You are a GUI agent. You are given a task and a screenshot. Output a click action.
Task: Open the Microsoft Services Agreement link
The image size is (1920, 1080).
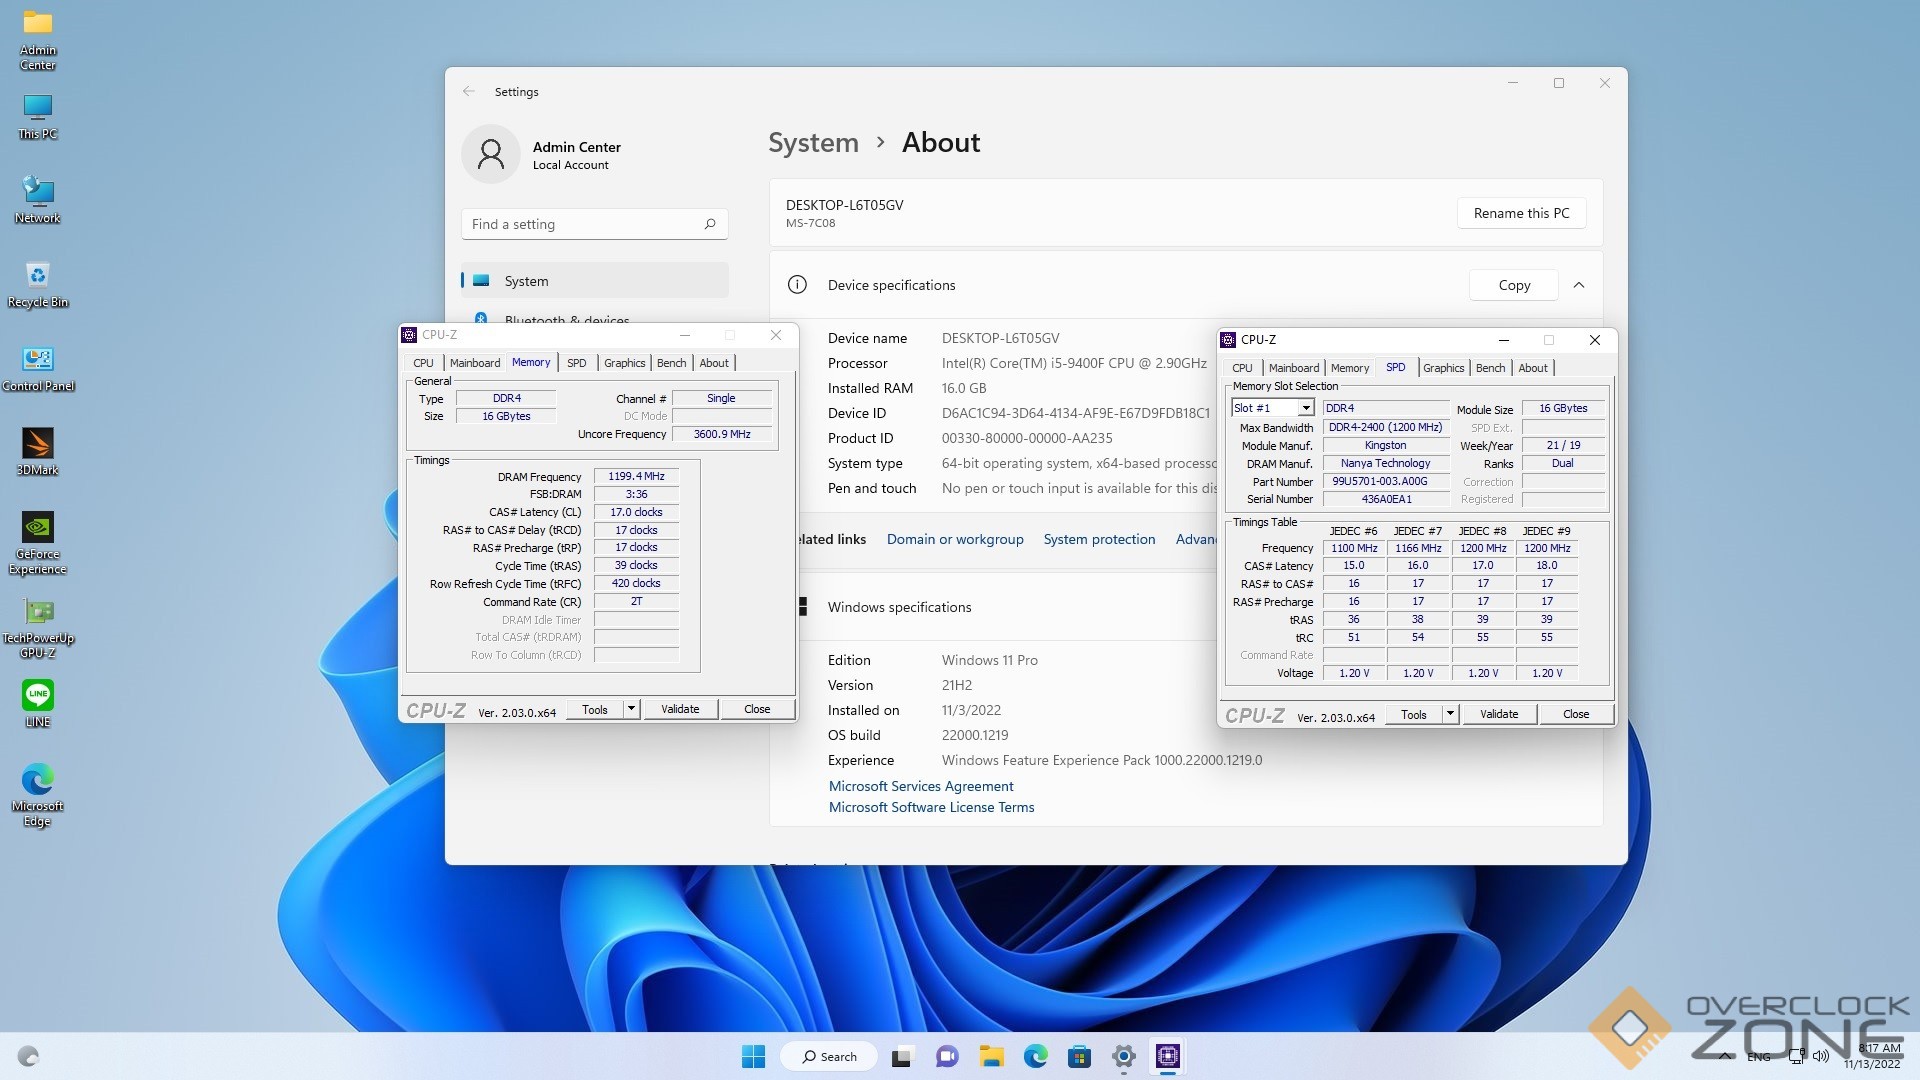[x=920, y=786]
